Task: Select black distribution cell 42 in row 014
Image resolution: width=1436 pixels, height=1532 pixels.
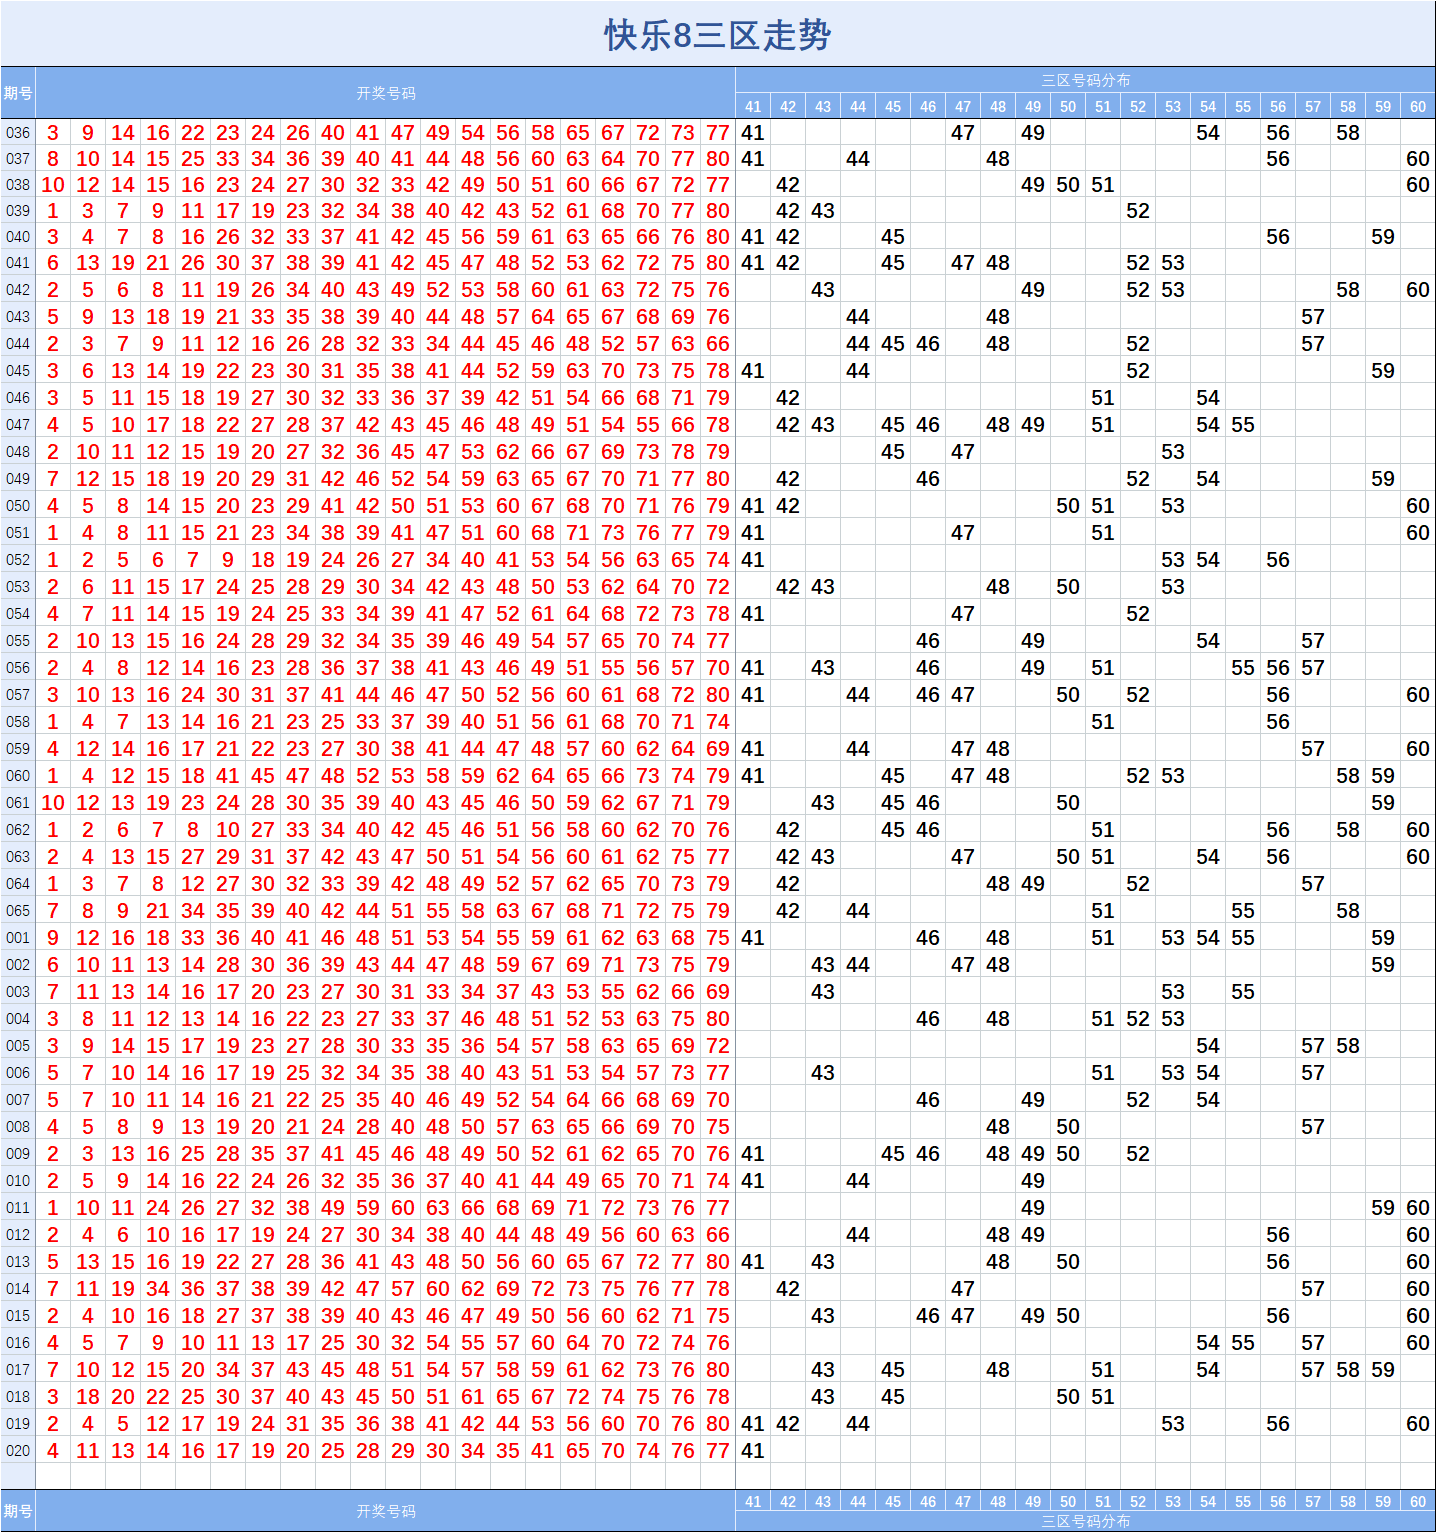Action: tap(788, 1289)
